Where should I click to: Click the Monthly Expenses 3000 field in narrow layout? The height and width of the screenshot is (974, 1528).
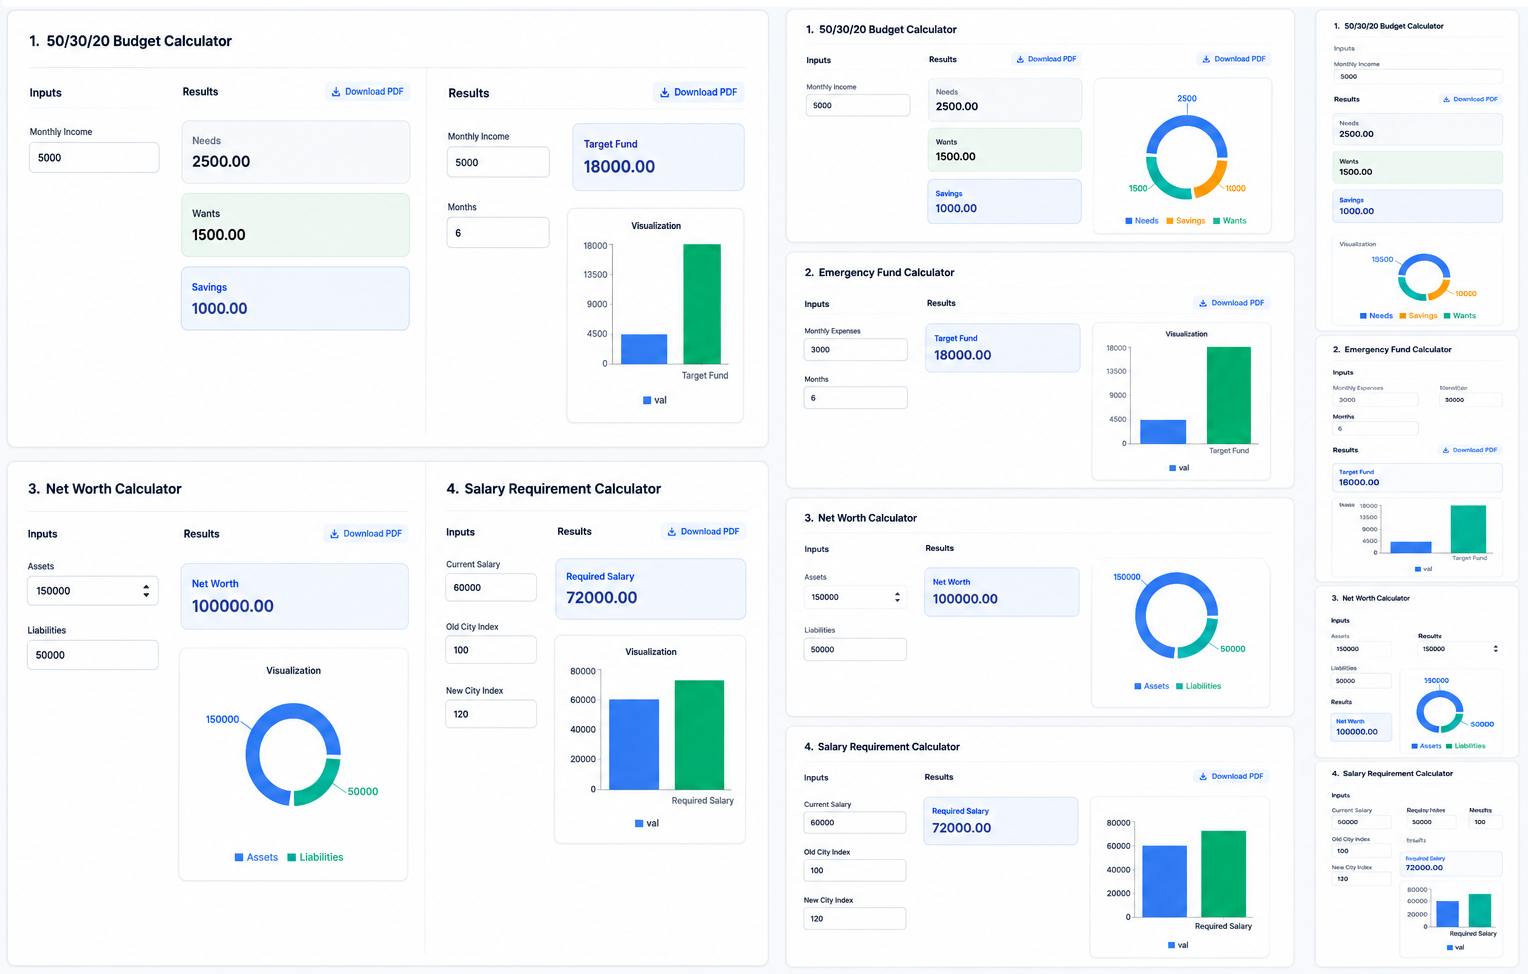(x=1375, y=400)
